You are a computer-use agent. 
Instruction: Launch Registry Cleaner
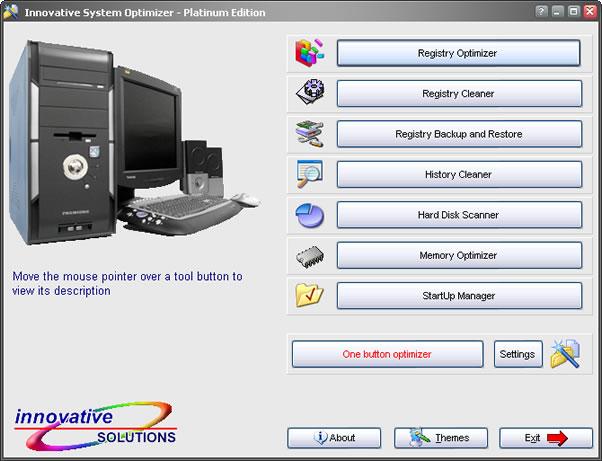(459, 93)
